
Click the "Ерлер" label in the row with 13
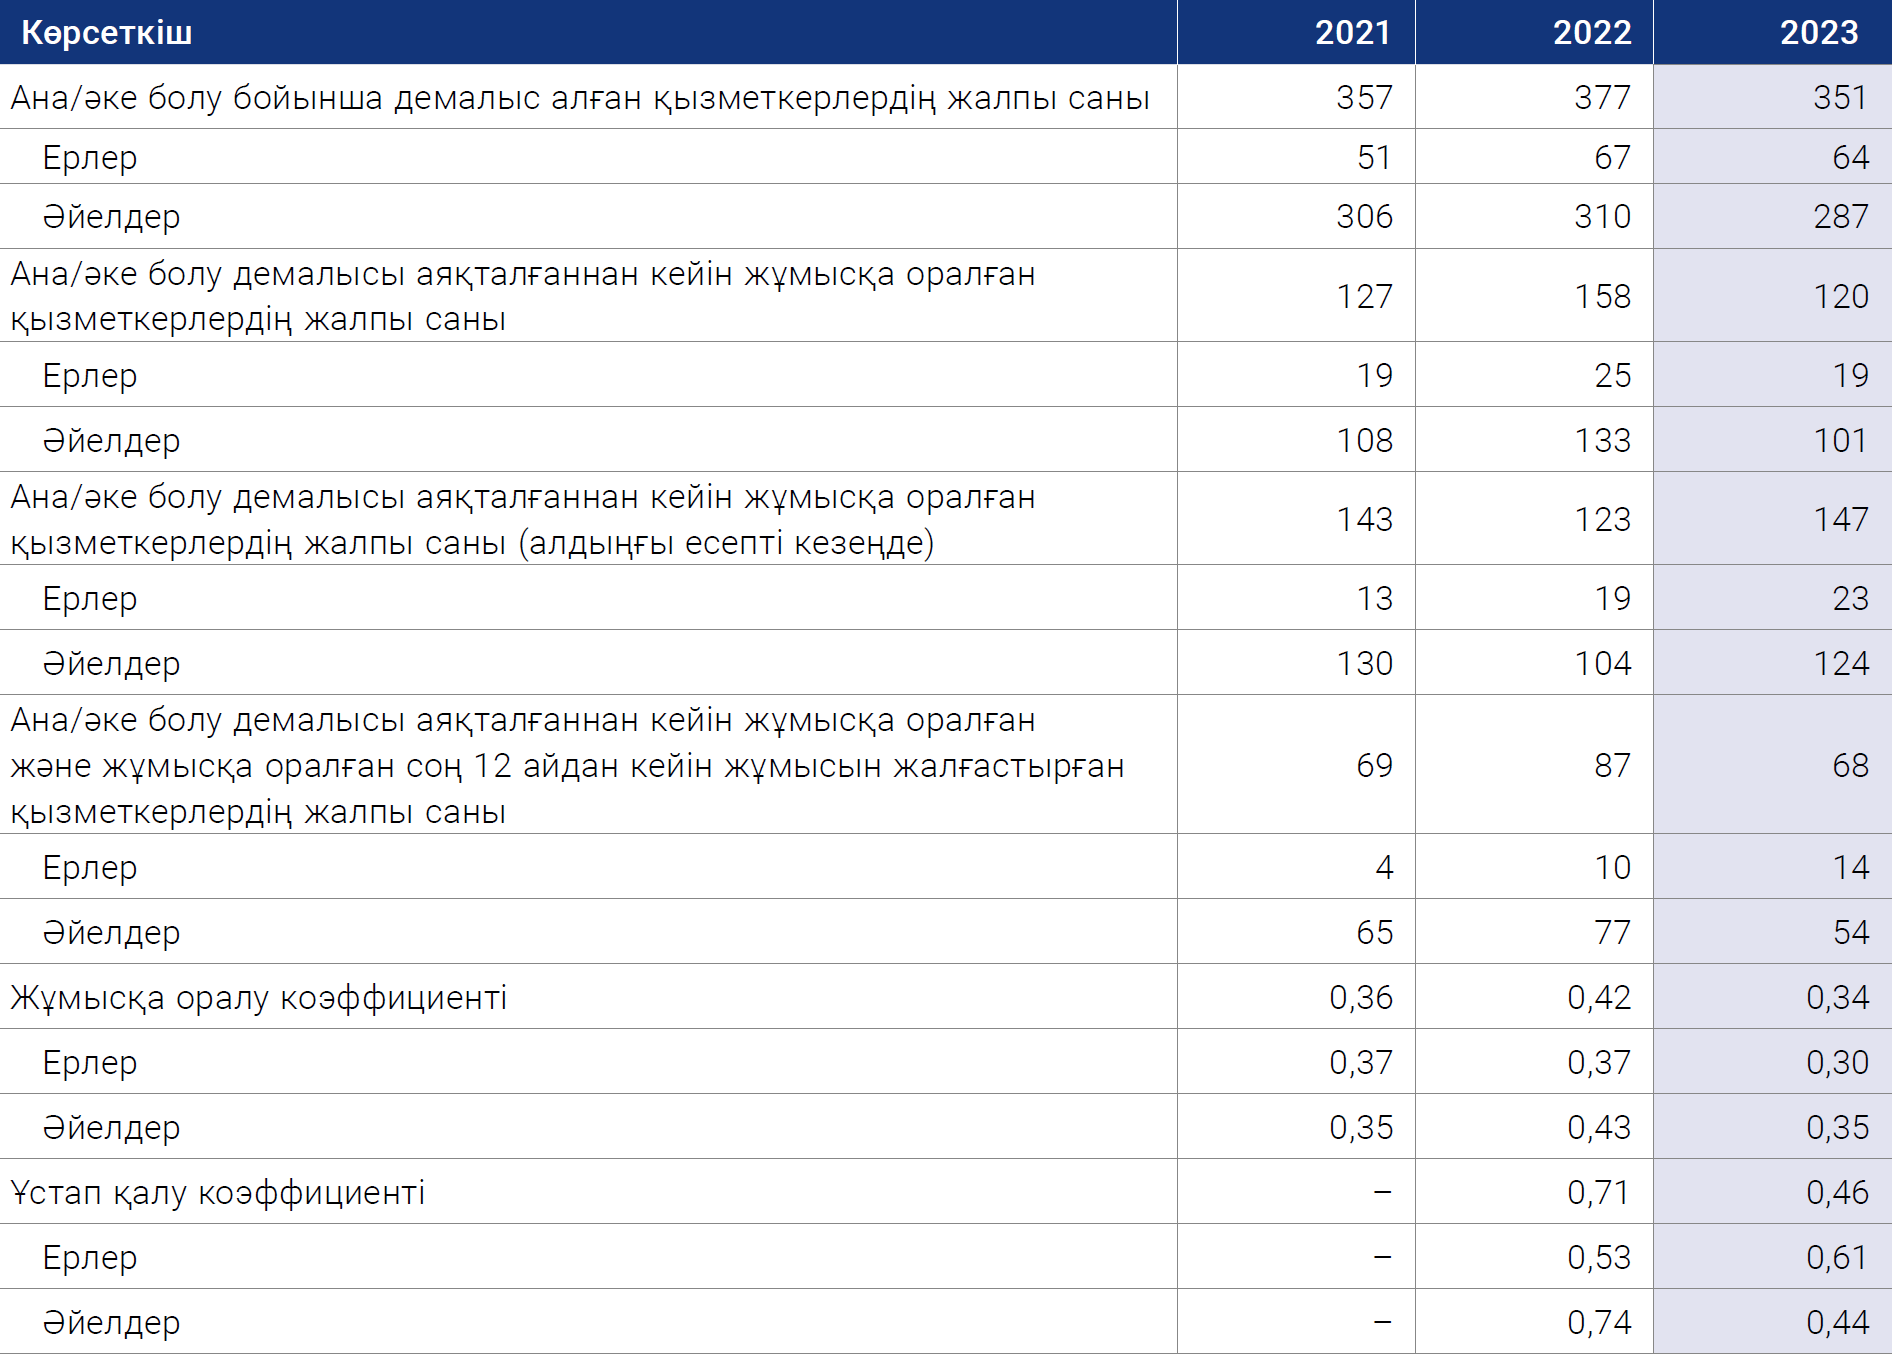[89, 599]
